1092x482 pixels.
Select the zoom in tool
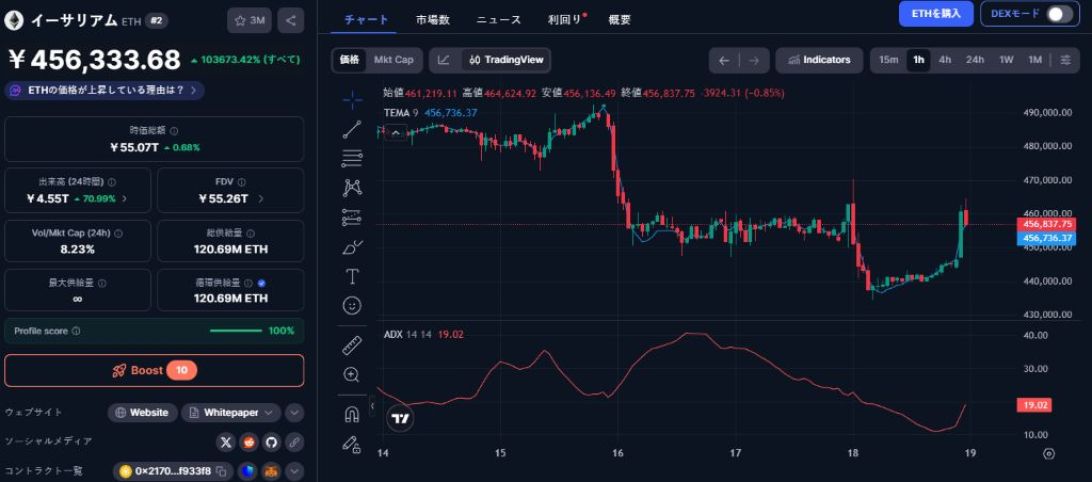352,375
